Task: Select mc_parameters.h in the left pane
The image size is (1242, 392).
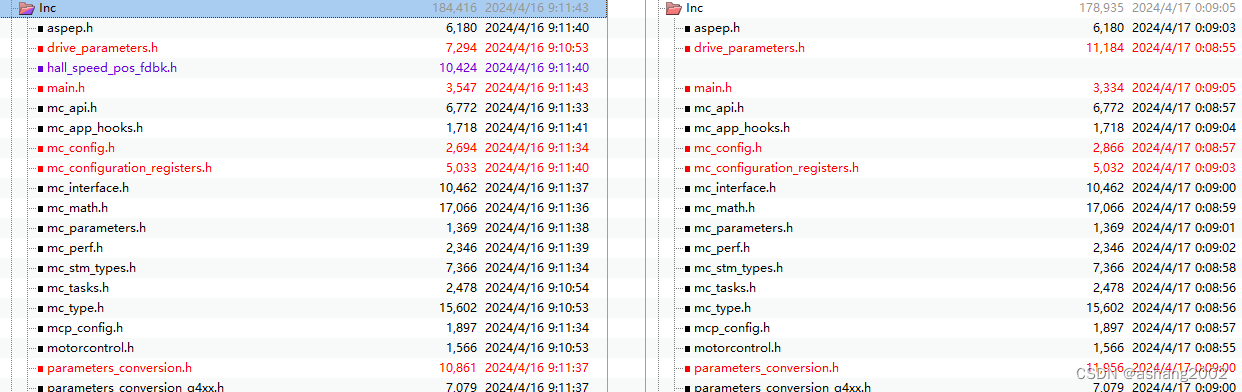Action: (96, 228)
